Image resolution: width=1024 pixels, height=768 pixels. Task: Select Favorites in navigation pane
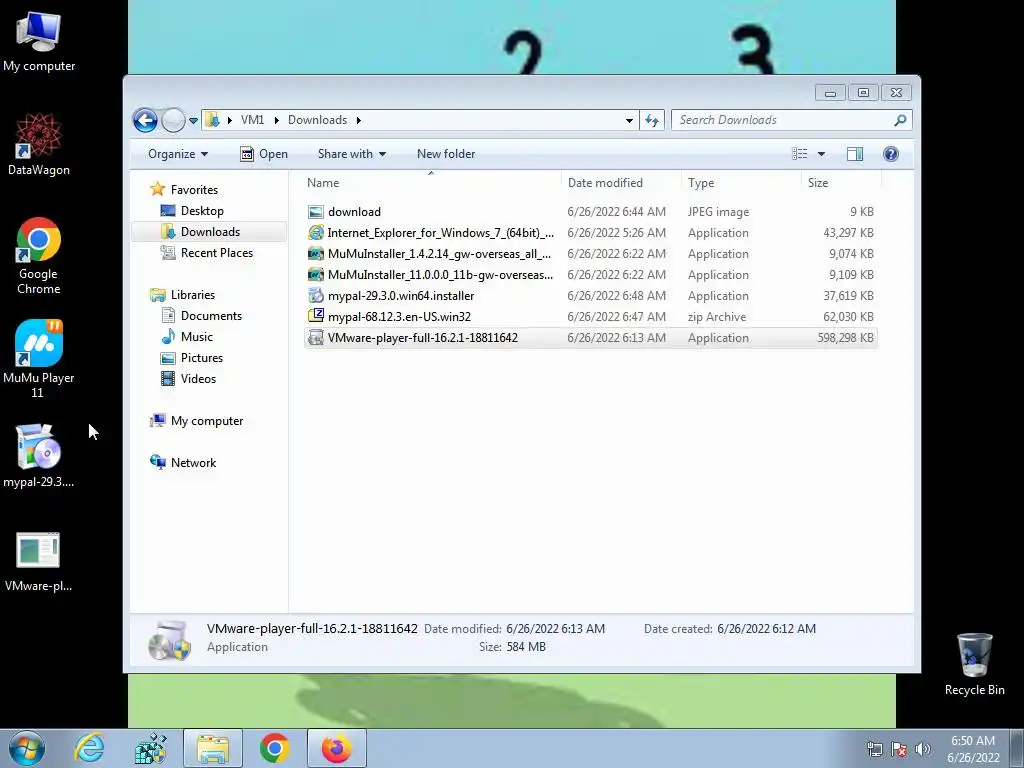coord(194,190)
